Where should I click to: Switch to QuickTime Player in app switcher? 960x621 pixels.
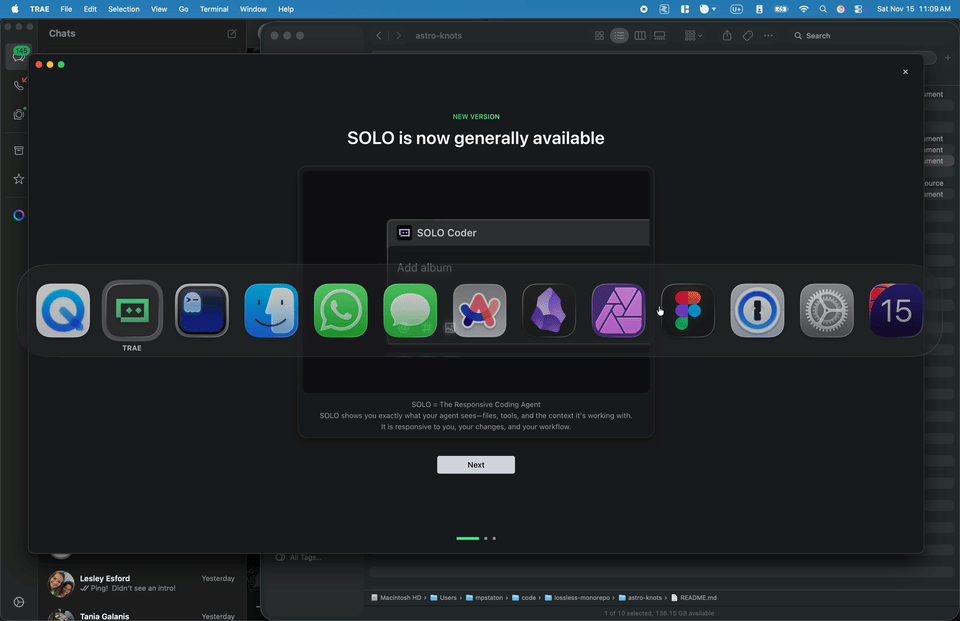tap(63, 310)
